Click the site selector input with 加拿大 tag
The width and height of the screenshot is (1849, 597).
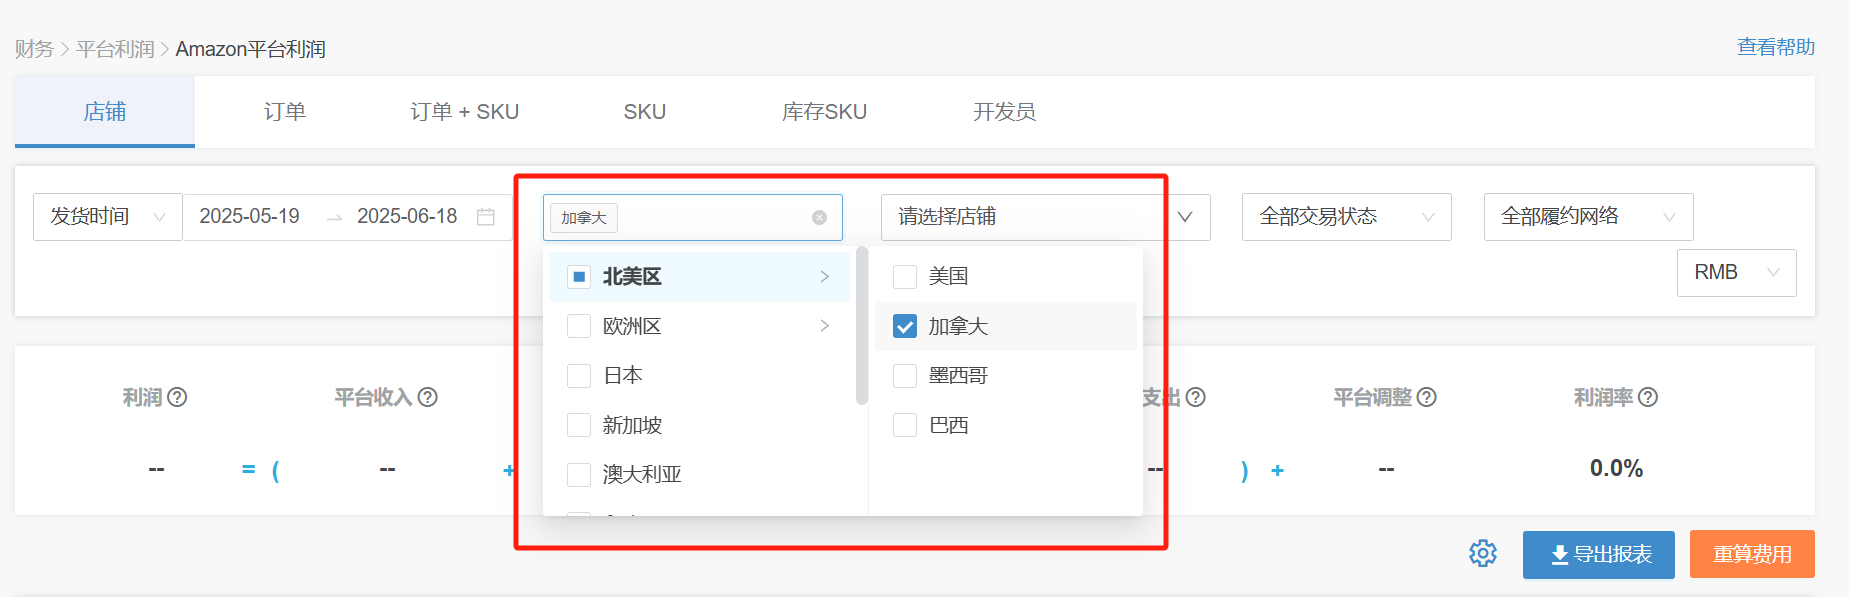(x=693, y=217)
